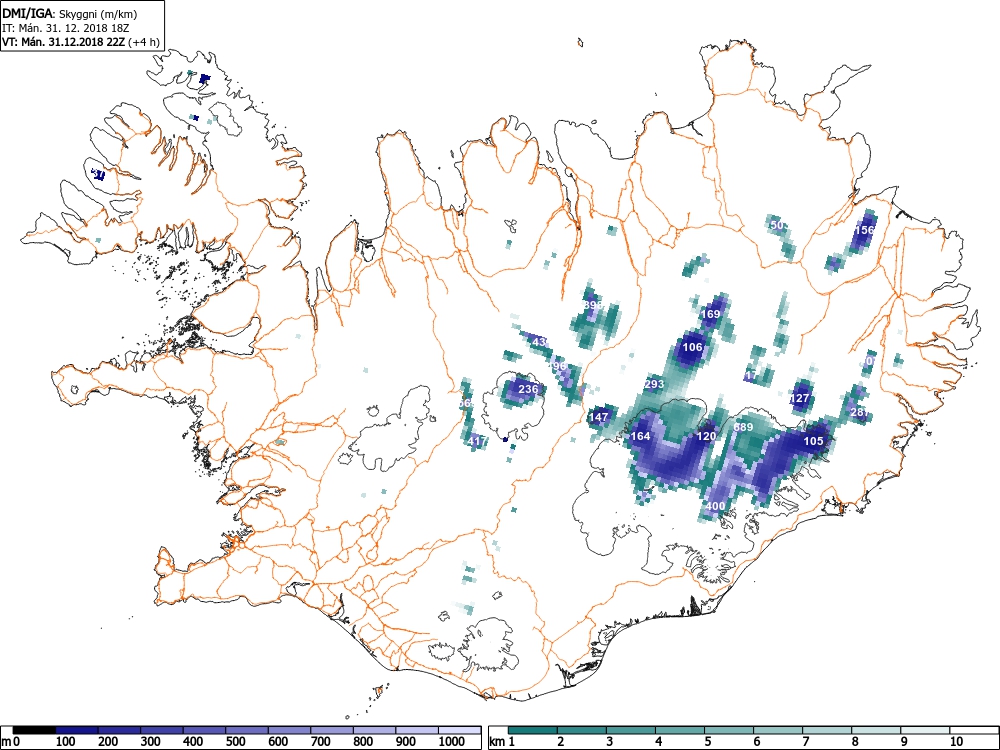This screenshot has height=750, width=1000.
Task: Click the visibility value 105 on the map
Action: point(813,441)
